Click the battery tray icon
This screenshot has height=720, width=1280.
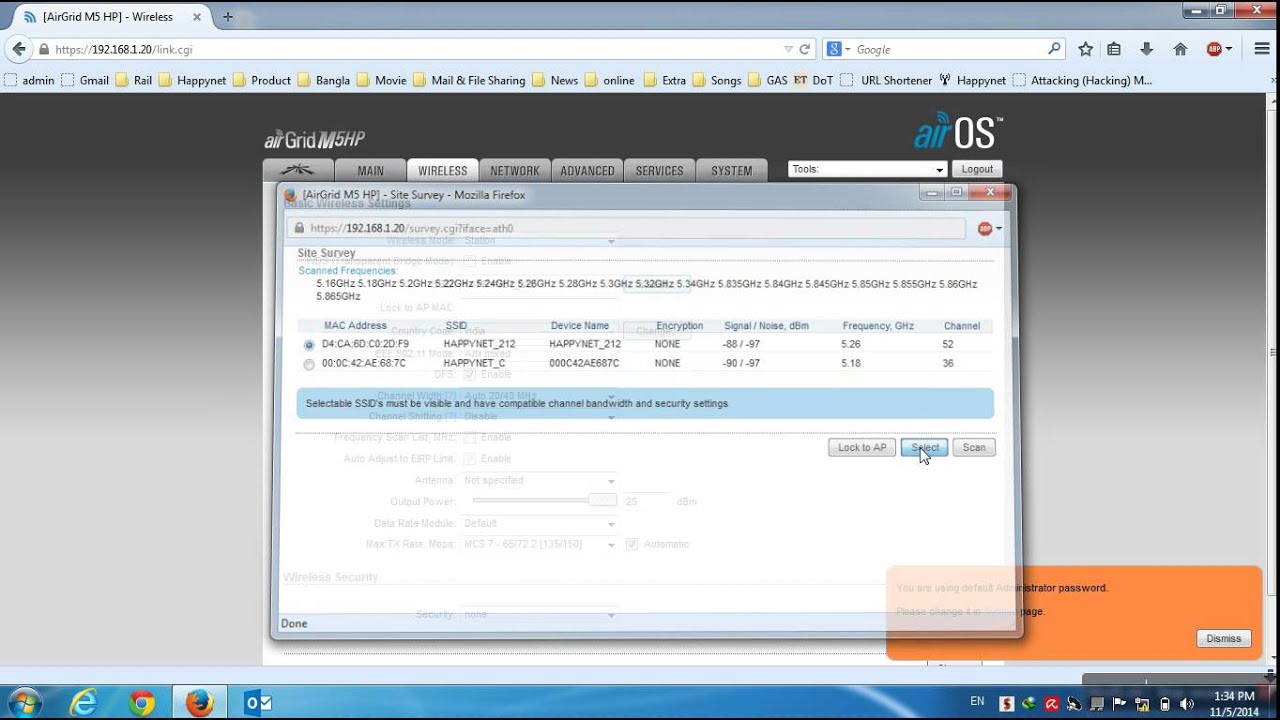coord(1165,703)
